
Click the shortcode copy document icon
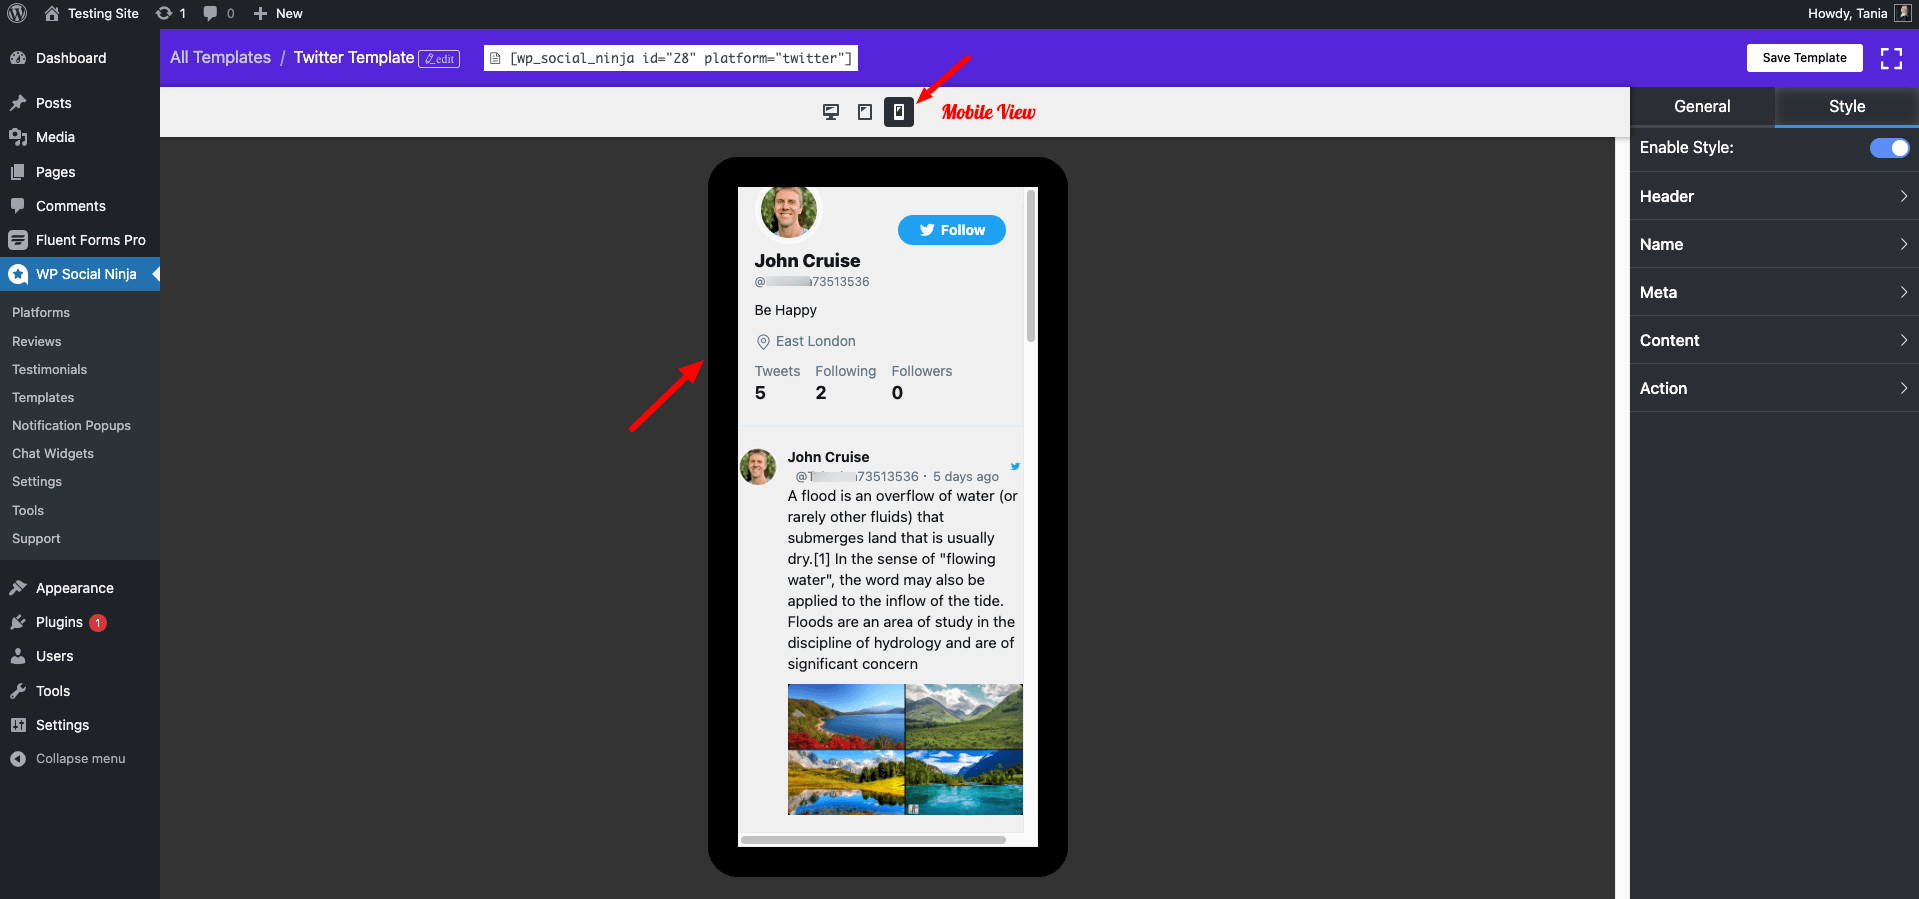point(495,58)
